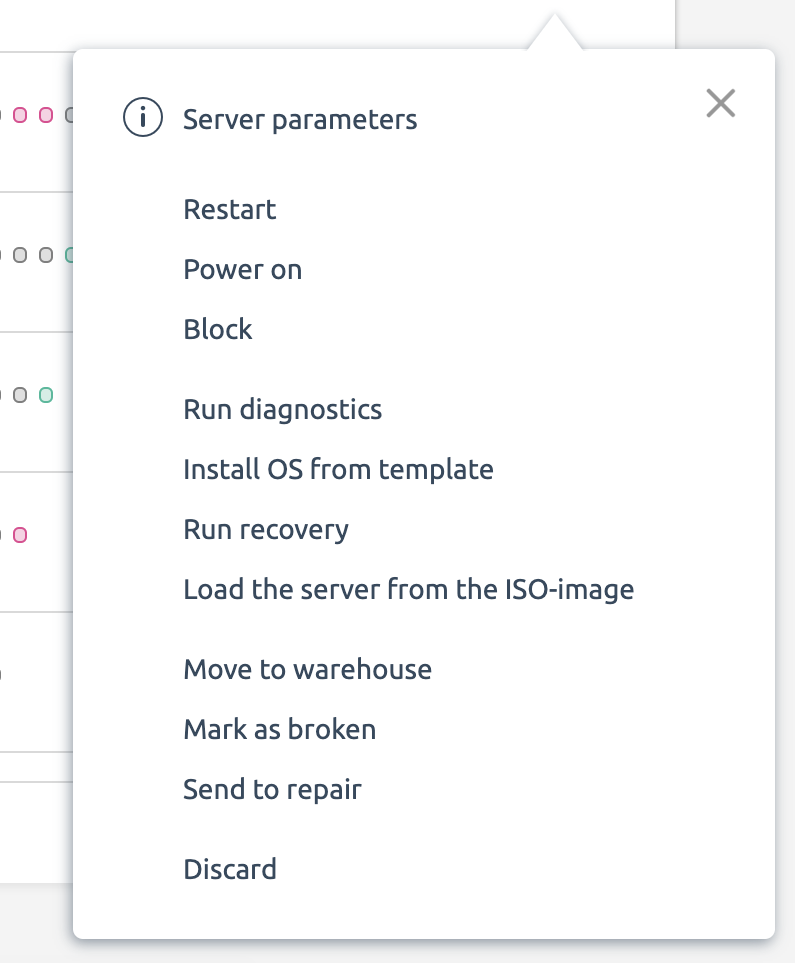Click the info icon beside Server parameters
The width and height of the screenshot is (795, 963).
143,117
